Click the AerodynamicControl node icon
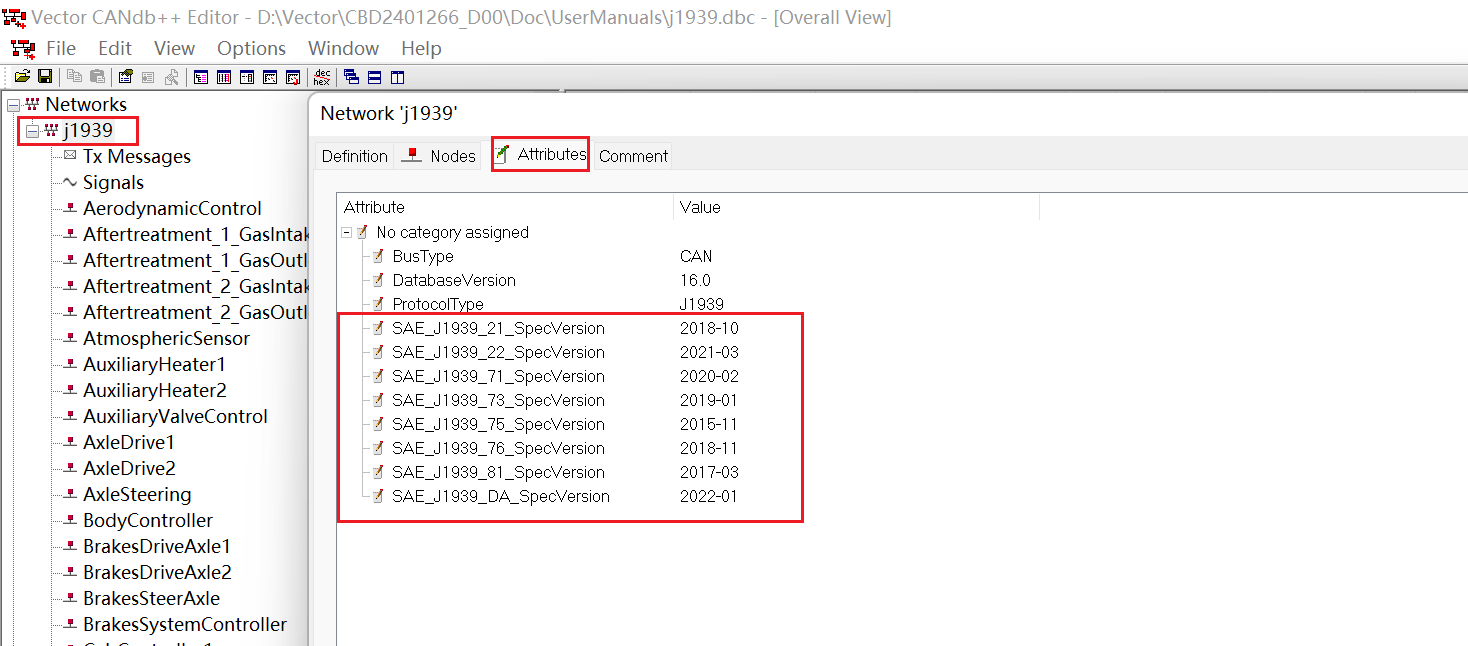Viewport: 1468px width, 646px height. coord(70,208)
